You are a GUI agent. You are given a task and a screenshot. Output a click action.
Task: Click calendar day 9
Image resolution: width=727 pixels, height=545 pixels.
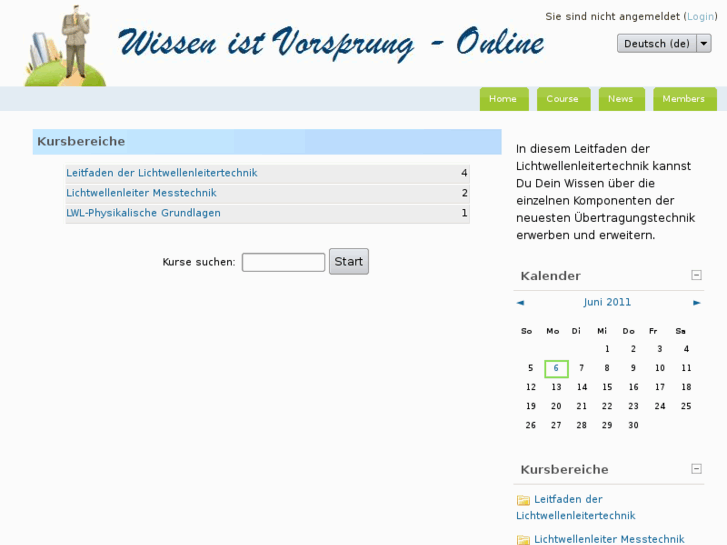click(633, 368)
